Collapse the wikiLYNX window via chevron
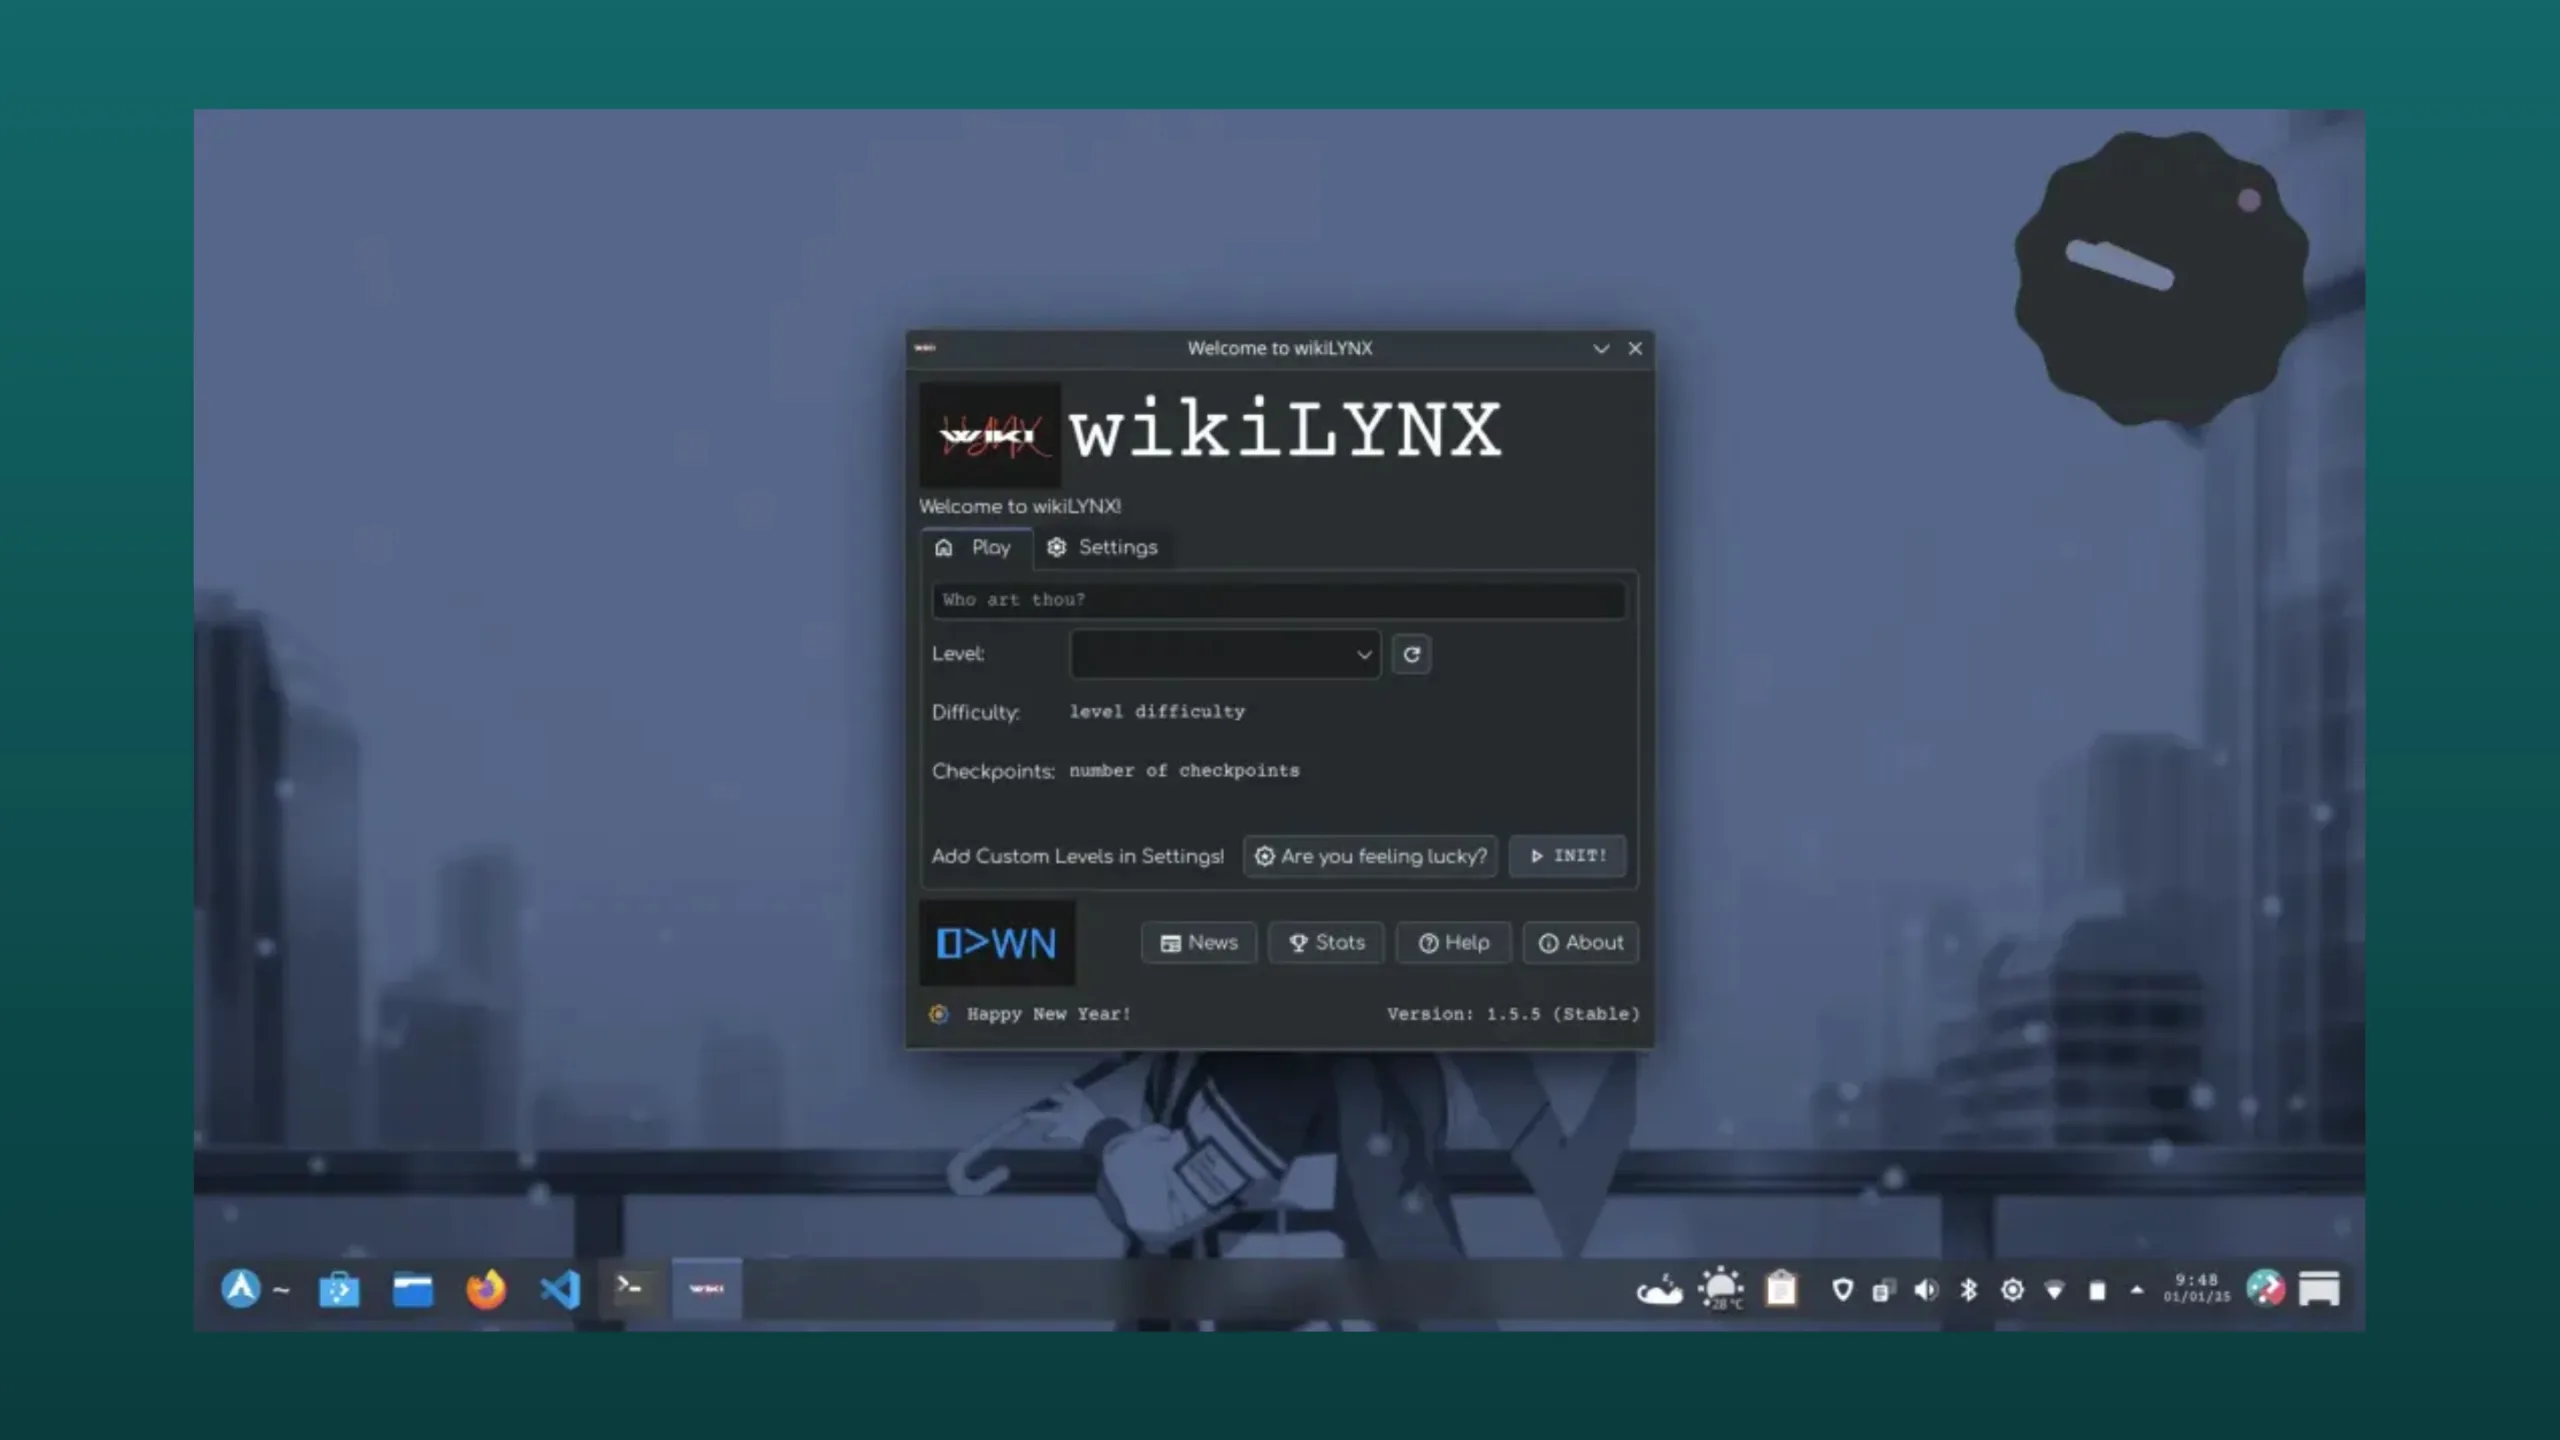 [1601, 348]
